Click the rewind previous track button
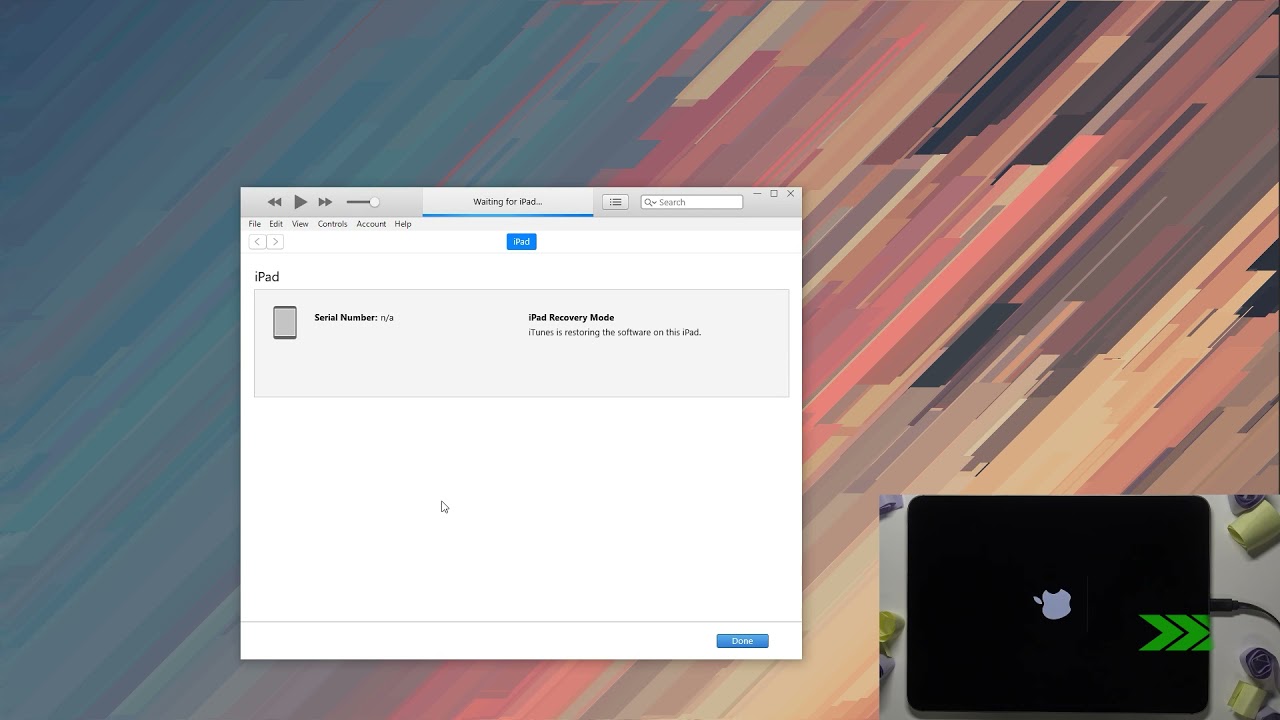The height and width of the screenshot is (720, 1280). (274, 202)
